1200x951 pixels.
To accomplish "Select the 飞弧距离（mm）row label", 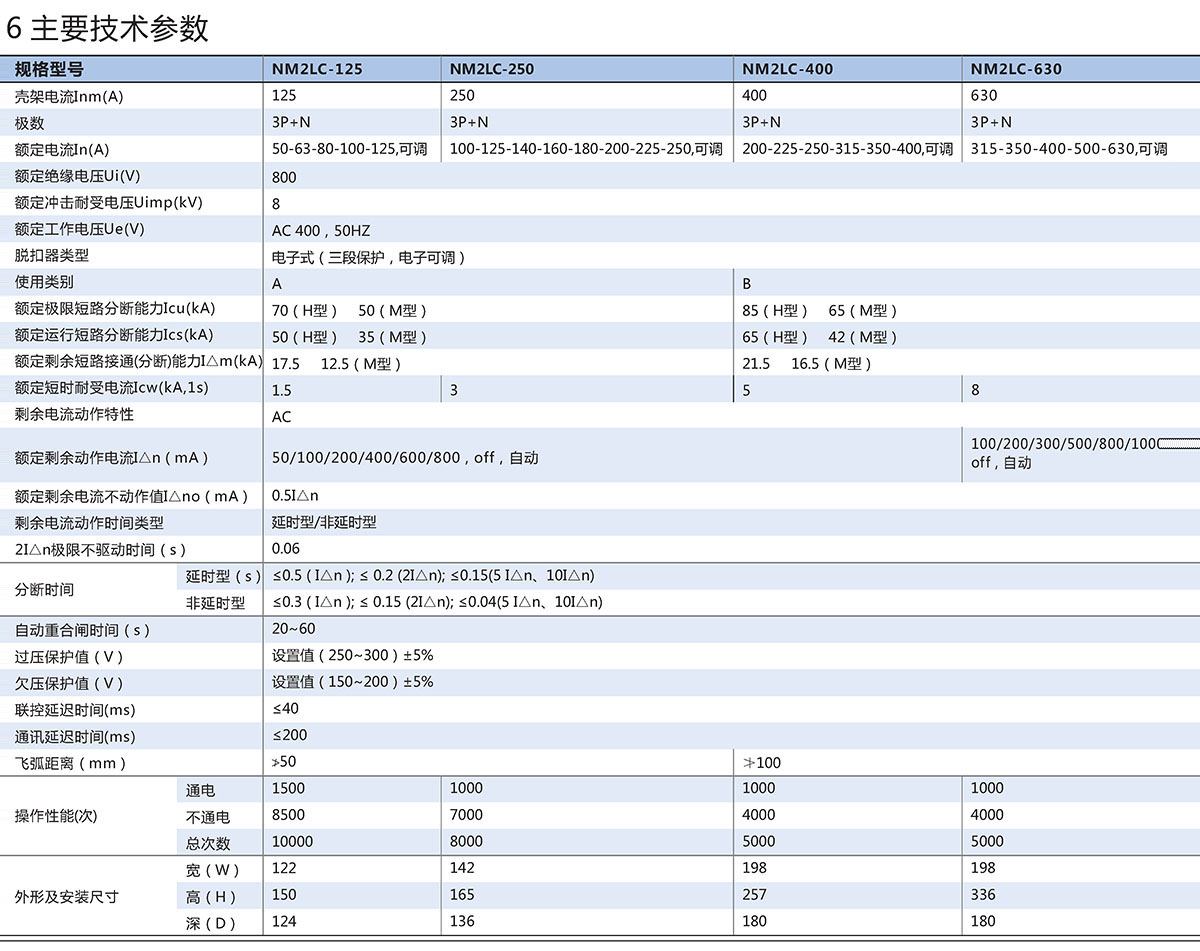I will pyautogui.click(x=71, y=763).
